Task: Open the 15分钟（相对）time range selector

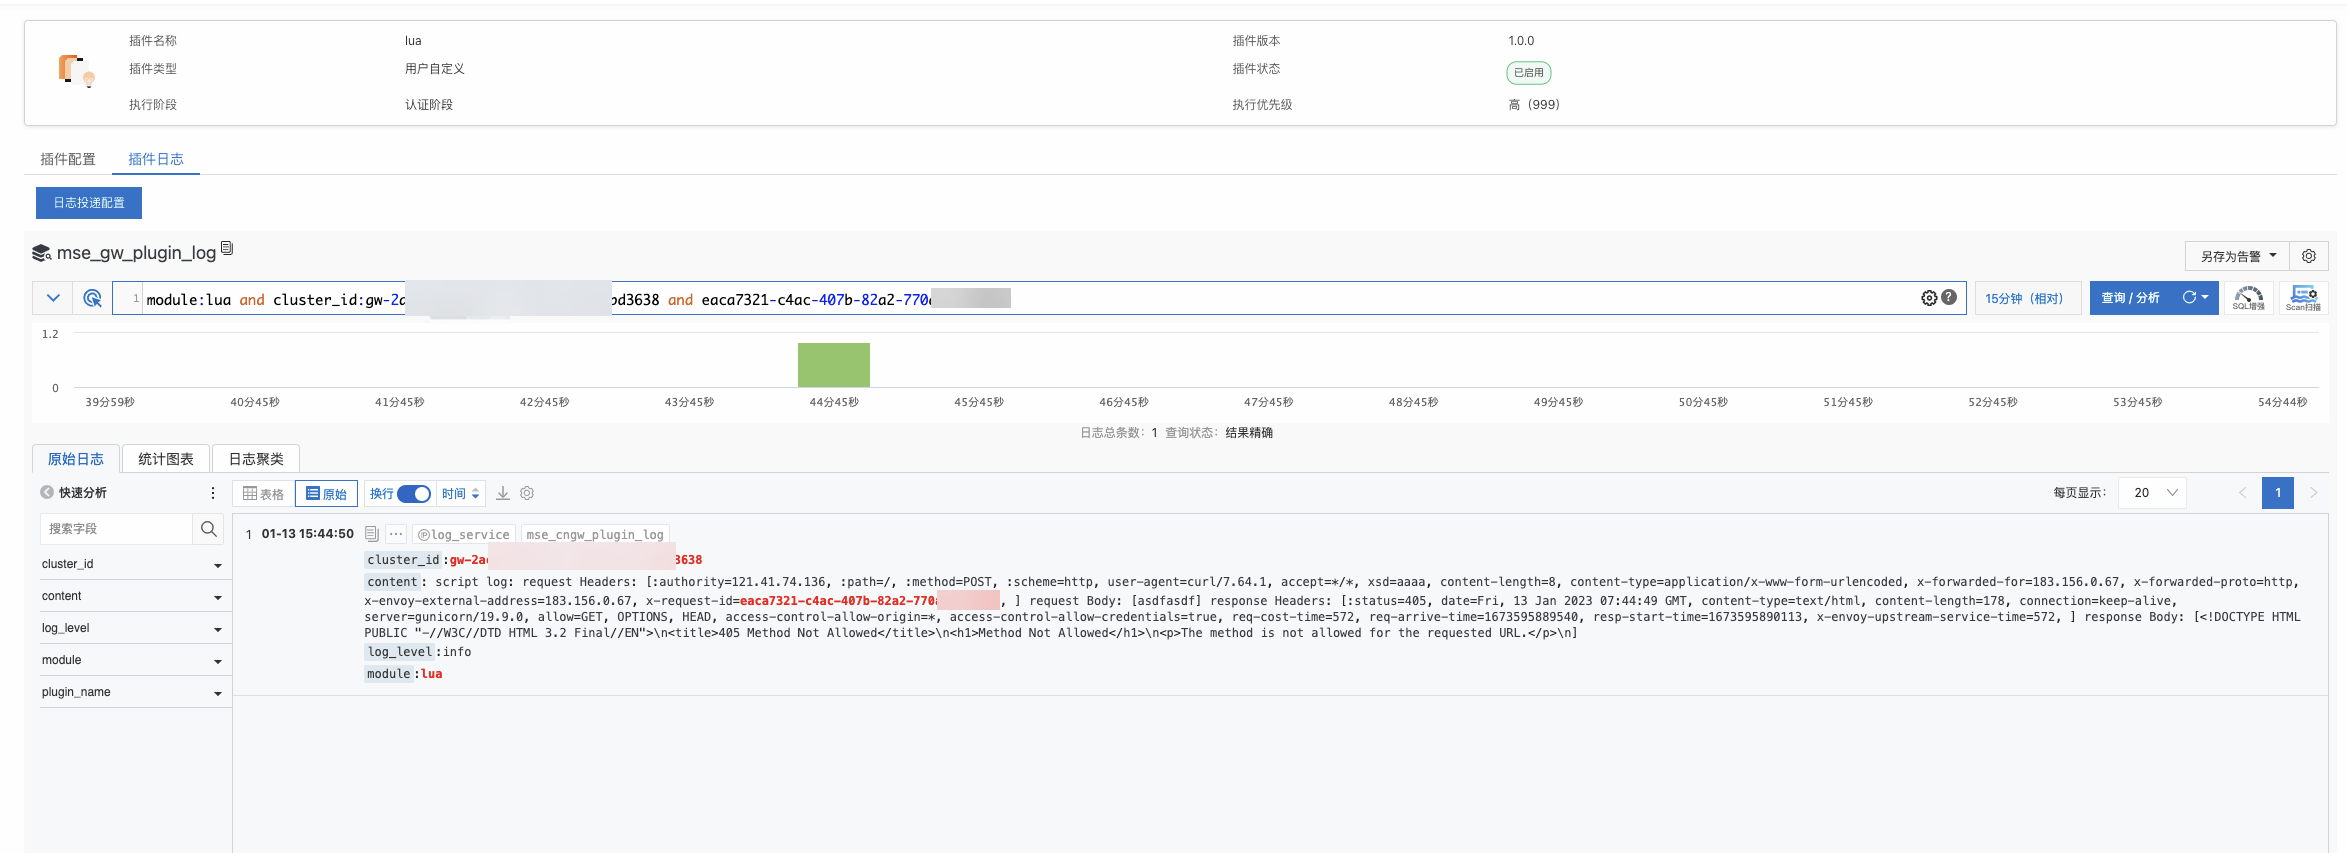Action: pyautogui.click(x=2027, y=298)
